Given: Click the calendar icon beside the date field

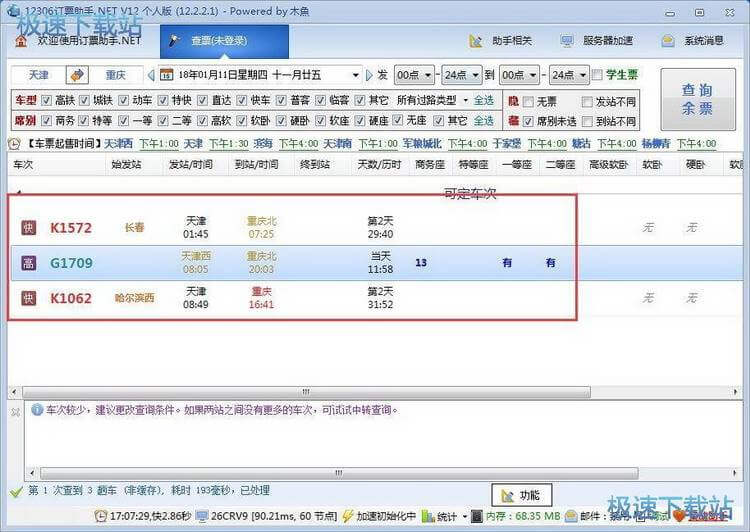Looking at the screenshot, I should pyautogui.click(x=165, y=75).
